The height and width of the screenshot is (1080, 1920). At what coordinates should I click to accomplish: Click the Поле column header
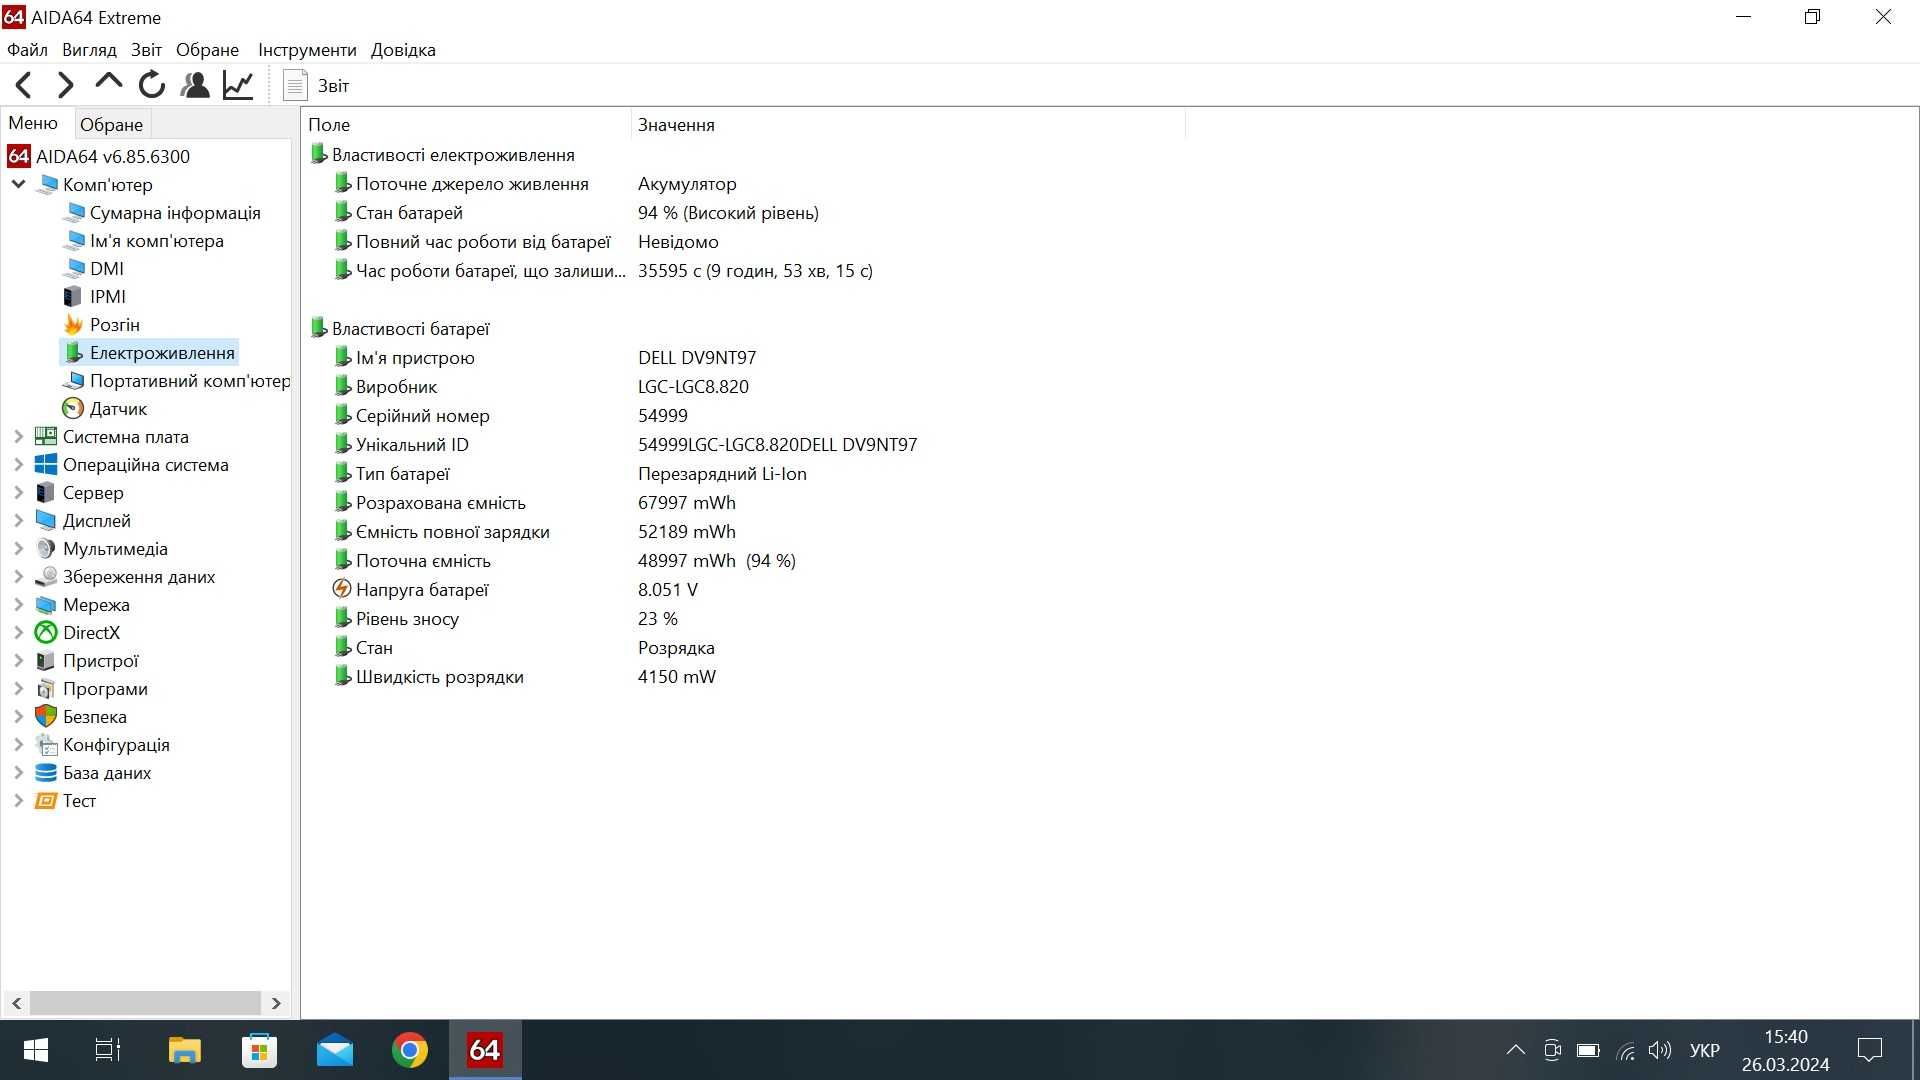[466, 125]
